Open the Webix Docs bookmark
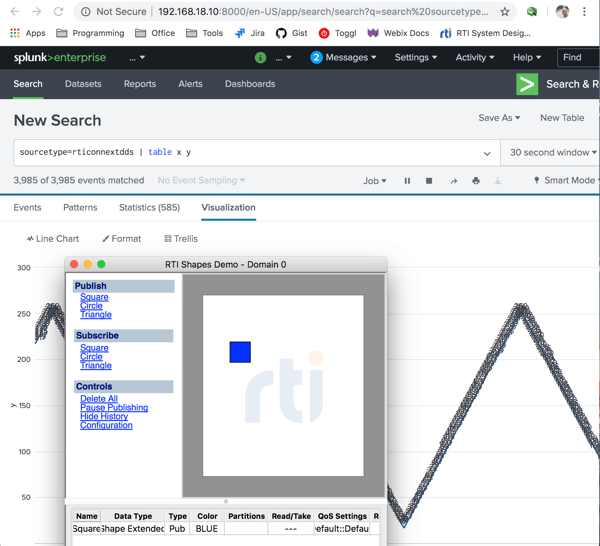This screenshot has width=600, height=546. click(398, 33)
